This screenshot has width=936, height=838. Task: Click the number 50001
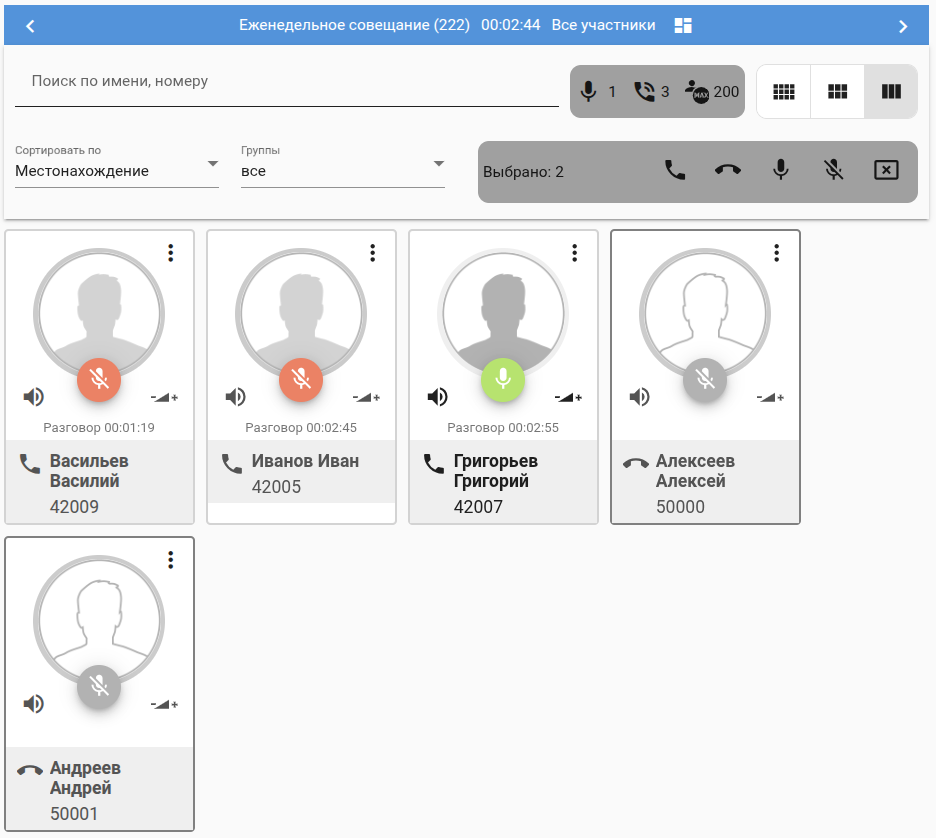click(x=73, y=814)
